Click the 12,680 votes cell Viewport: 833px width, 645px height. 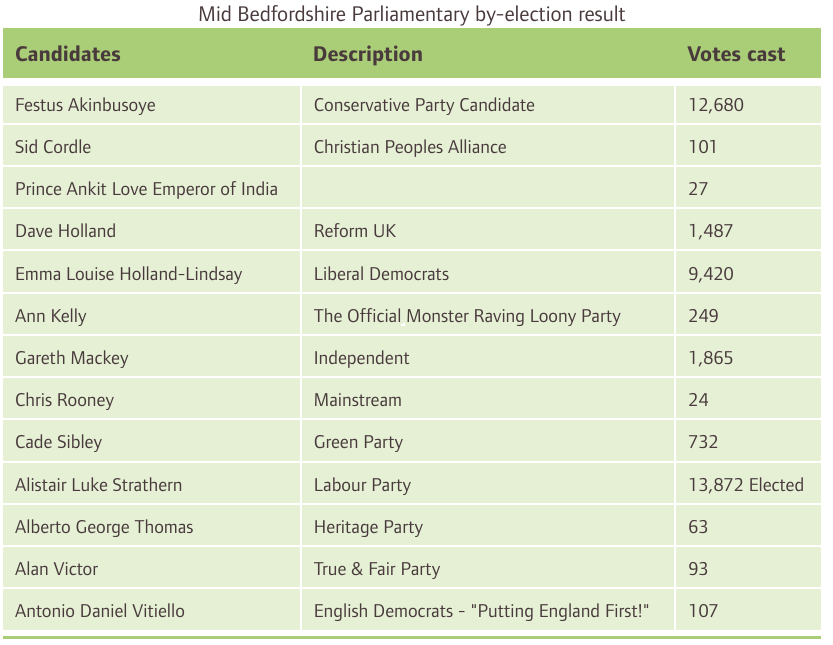pyautogui.click(x=748, y=105)
